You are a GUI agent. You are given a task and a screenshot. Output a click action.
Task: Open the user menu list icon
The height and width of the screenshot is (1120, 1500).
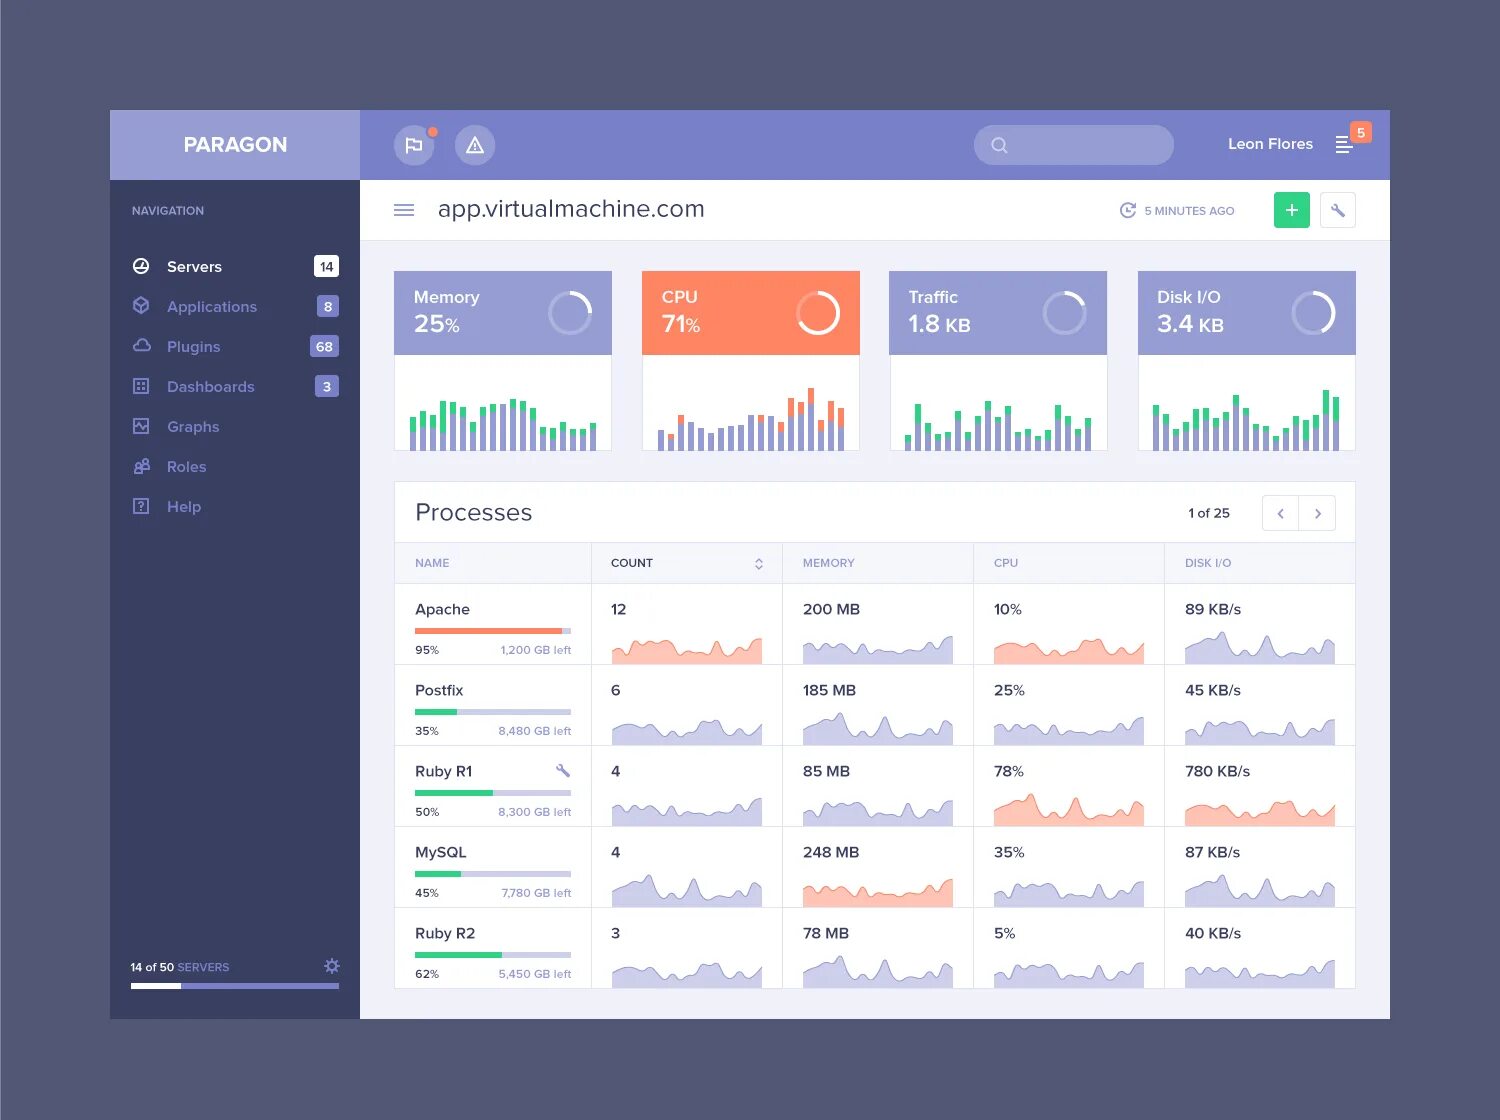[1344, 145]
